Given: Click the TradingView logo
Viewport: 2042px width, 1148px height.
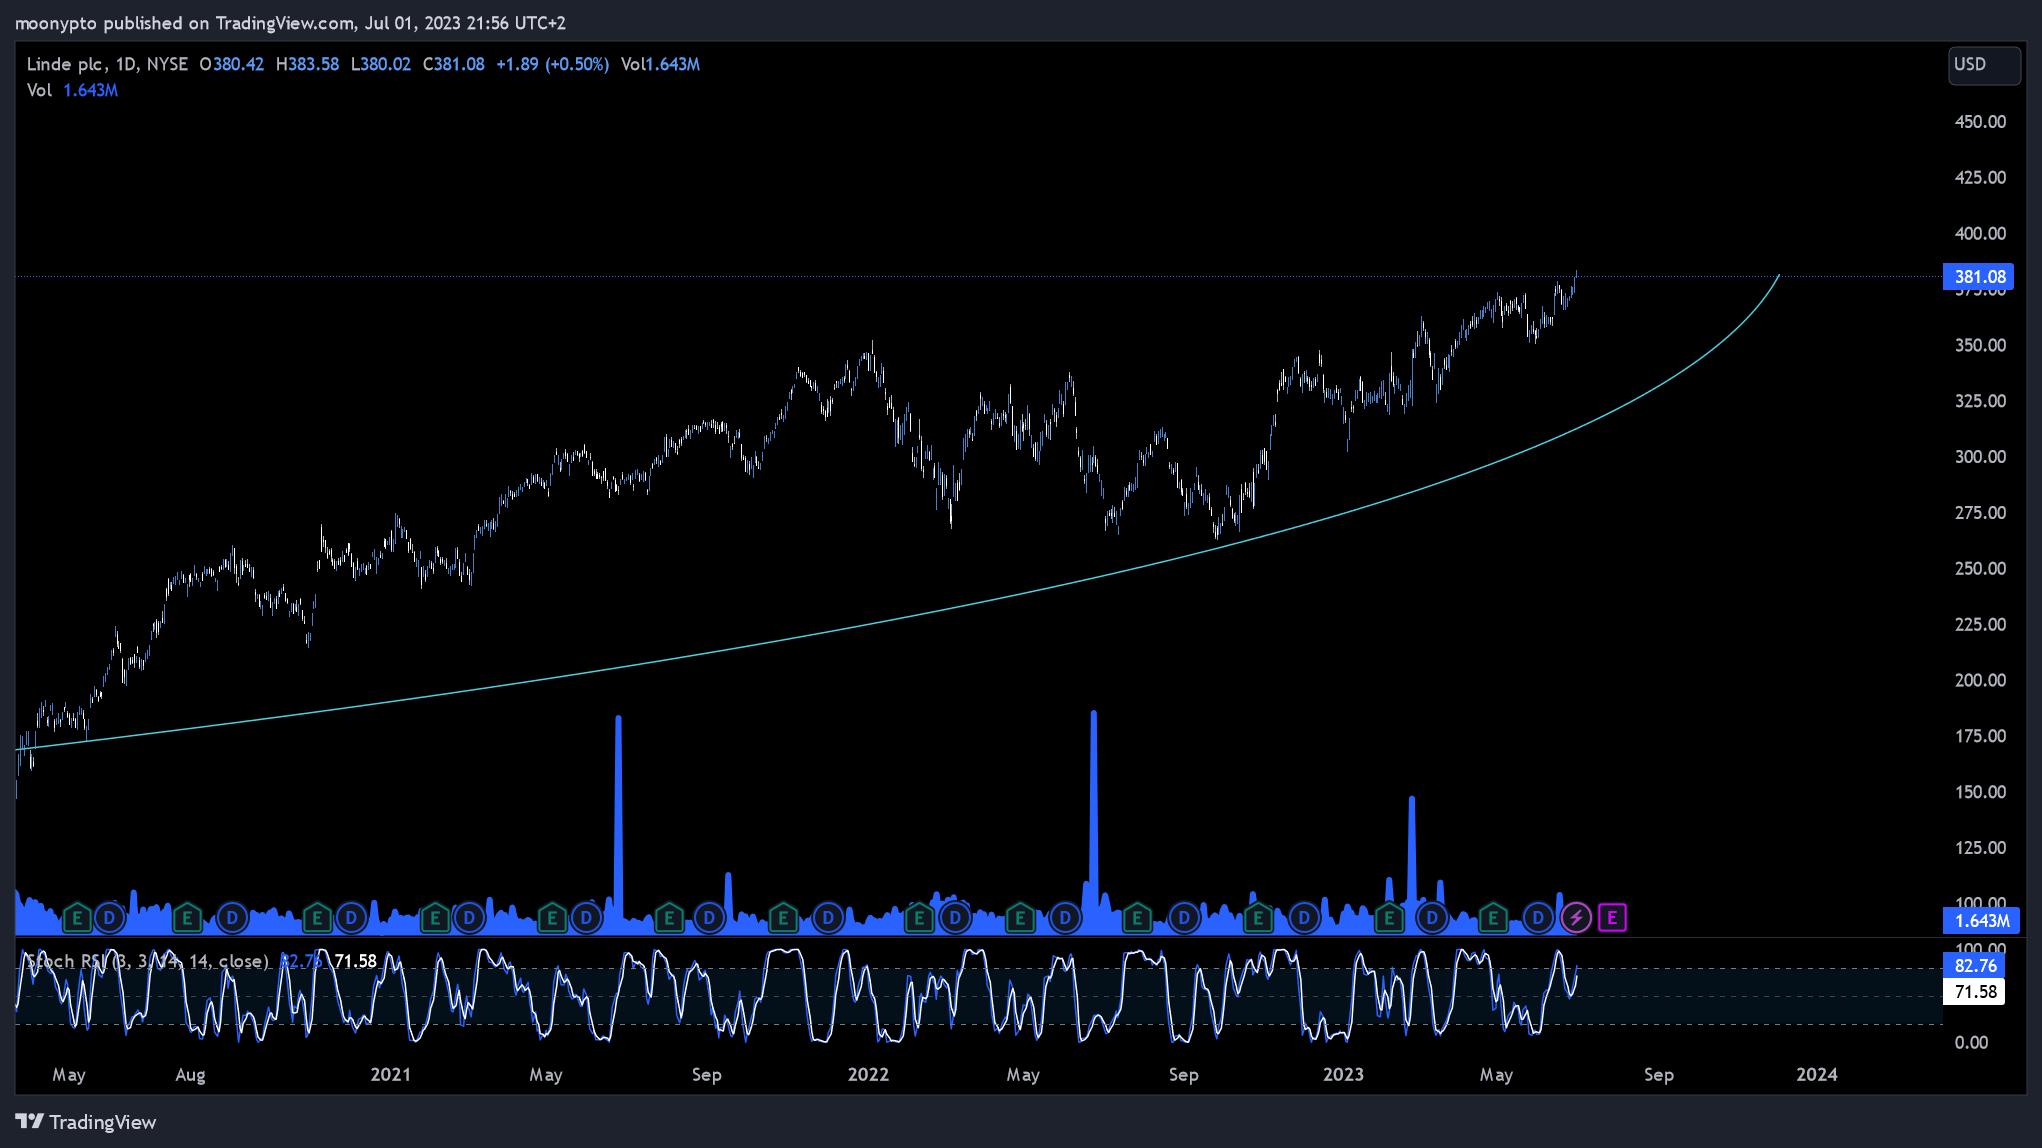Looking at the screenshot, I should (86, 1122).
